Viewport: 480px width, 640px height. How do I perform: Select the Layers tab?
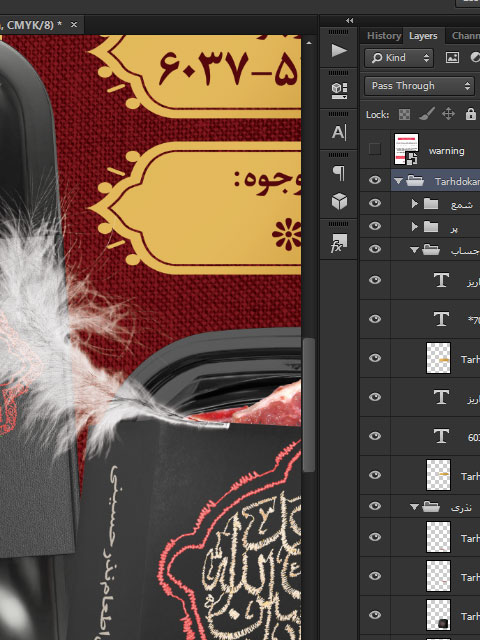[423, 36]
